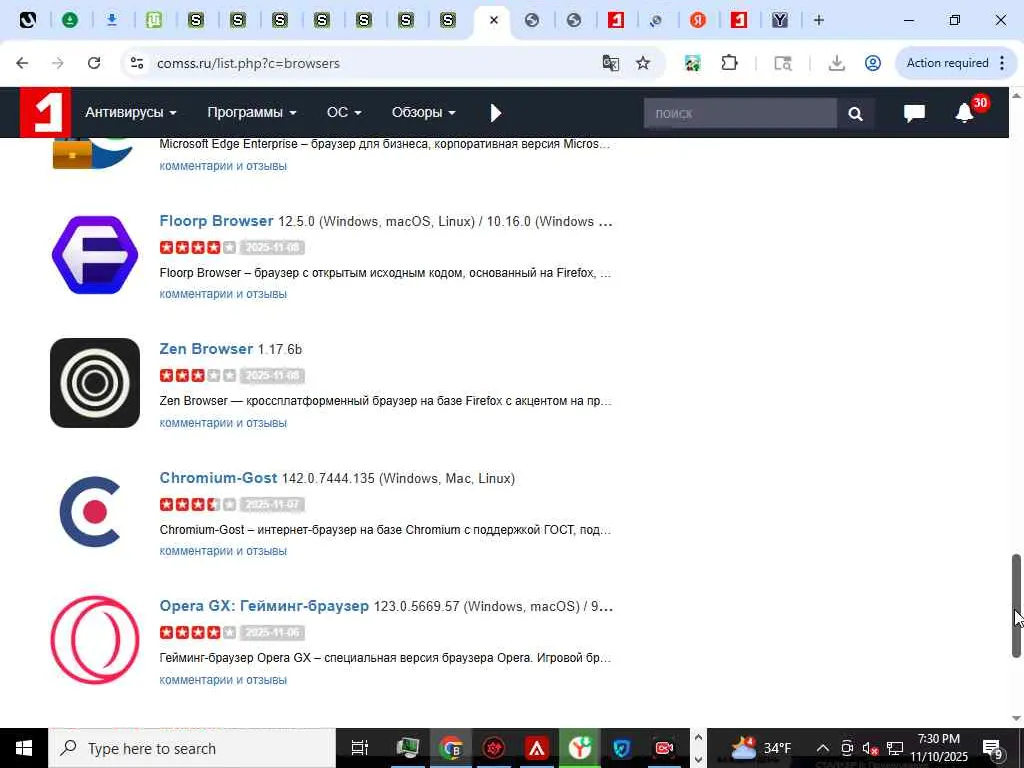
Task: Open the 7:30 PM clock and calendar
Action: (938, 748)
